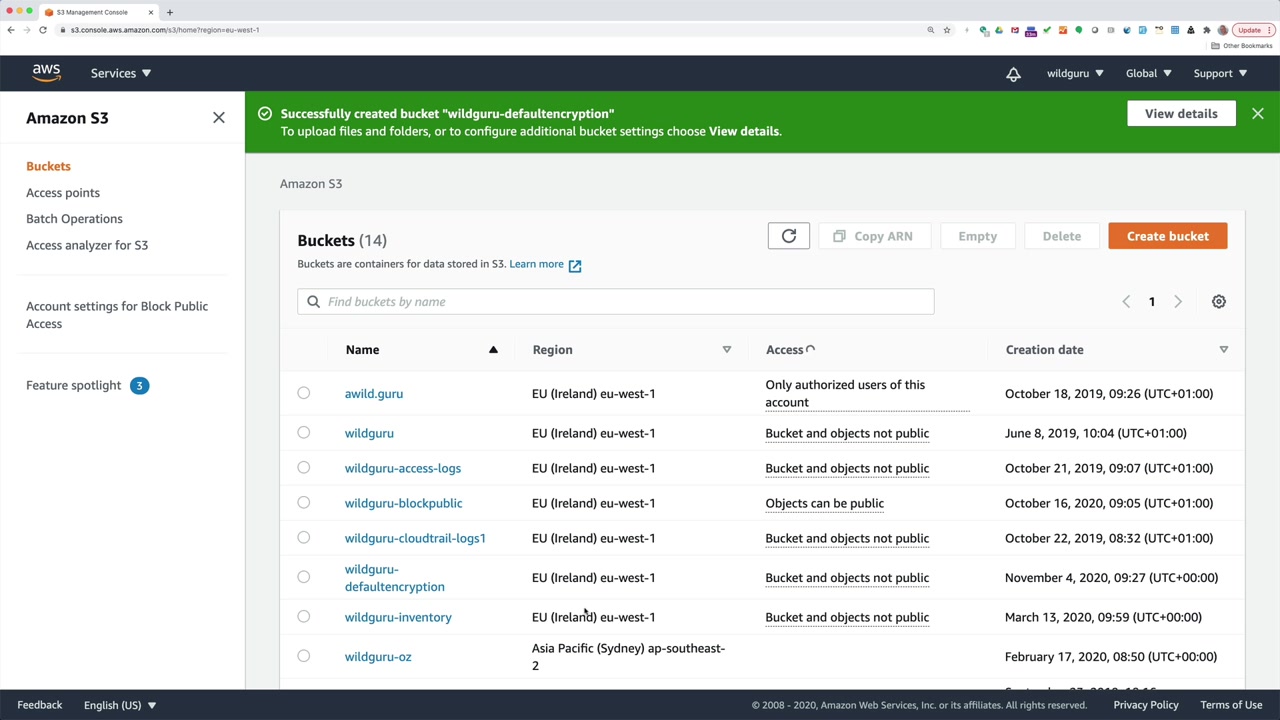Go to the next bucket page arrow
The image size is (1280, 720).
point(1177,302)
